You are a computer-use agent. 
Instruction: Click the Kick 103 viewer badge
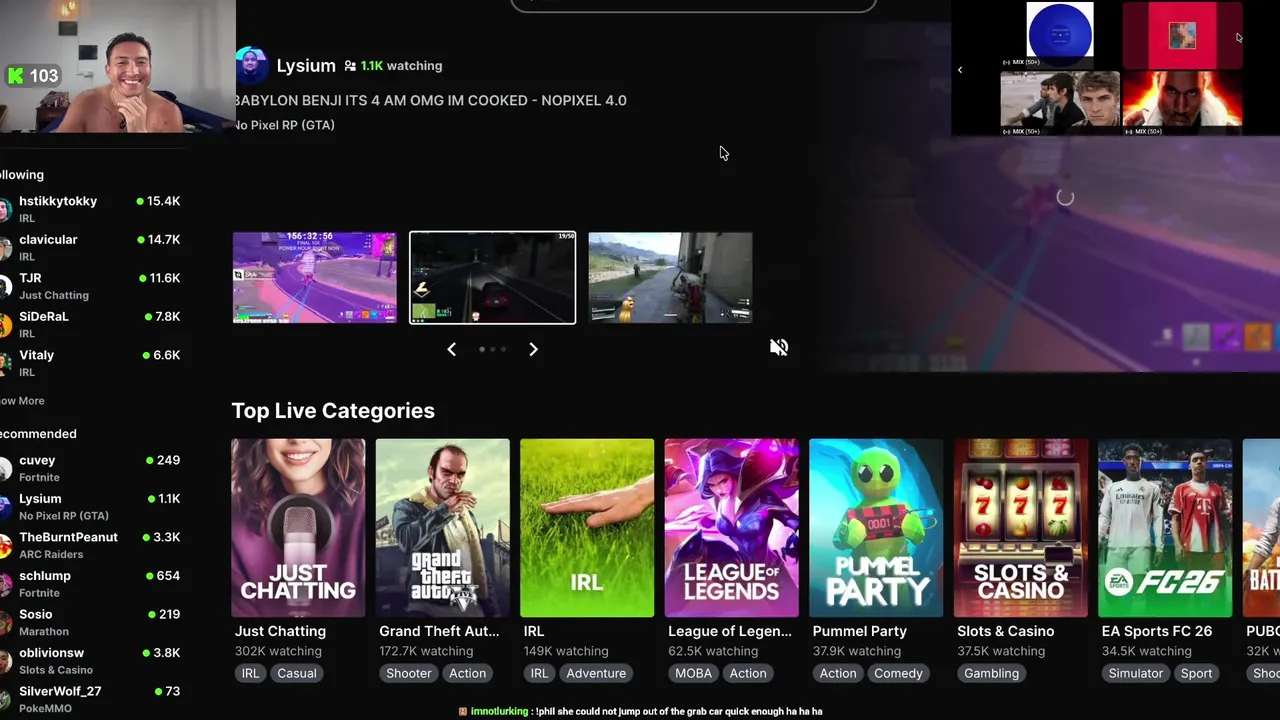tap(32, 76)
